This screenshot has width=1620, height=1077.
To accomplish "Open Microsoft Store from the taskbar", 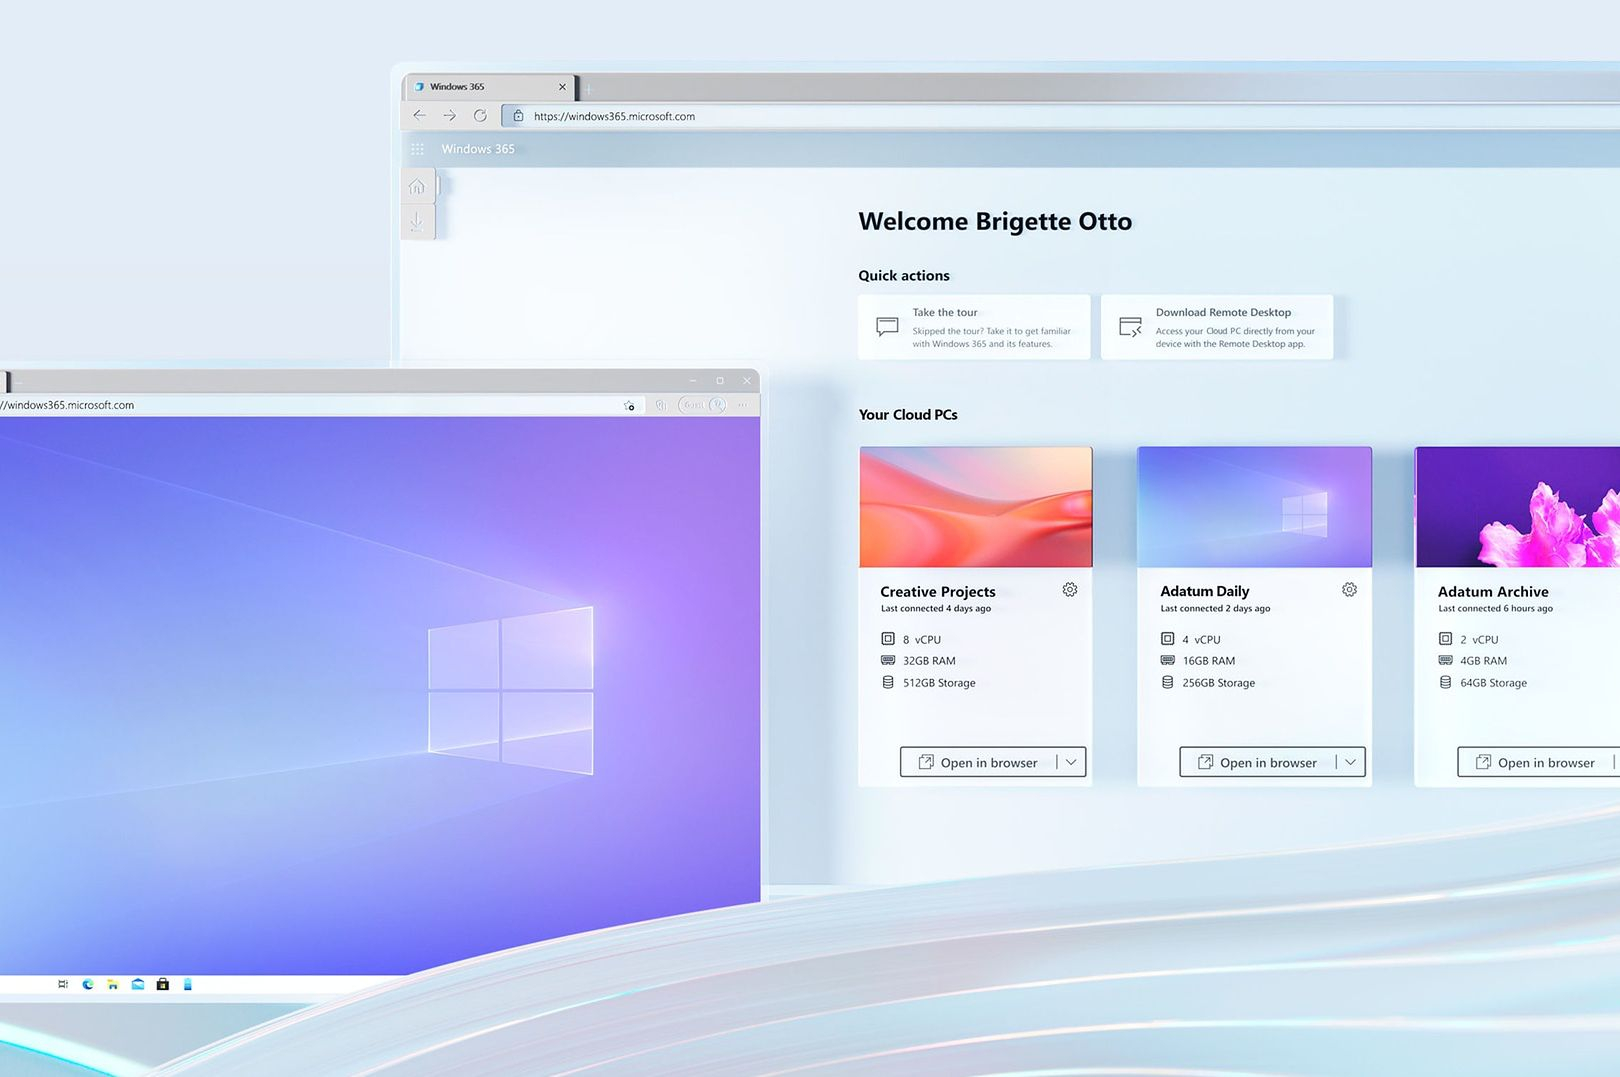I will click(x=162, y=984).
